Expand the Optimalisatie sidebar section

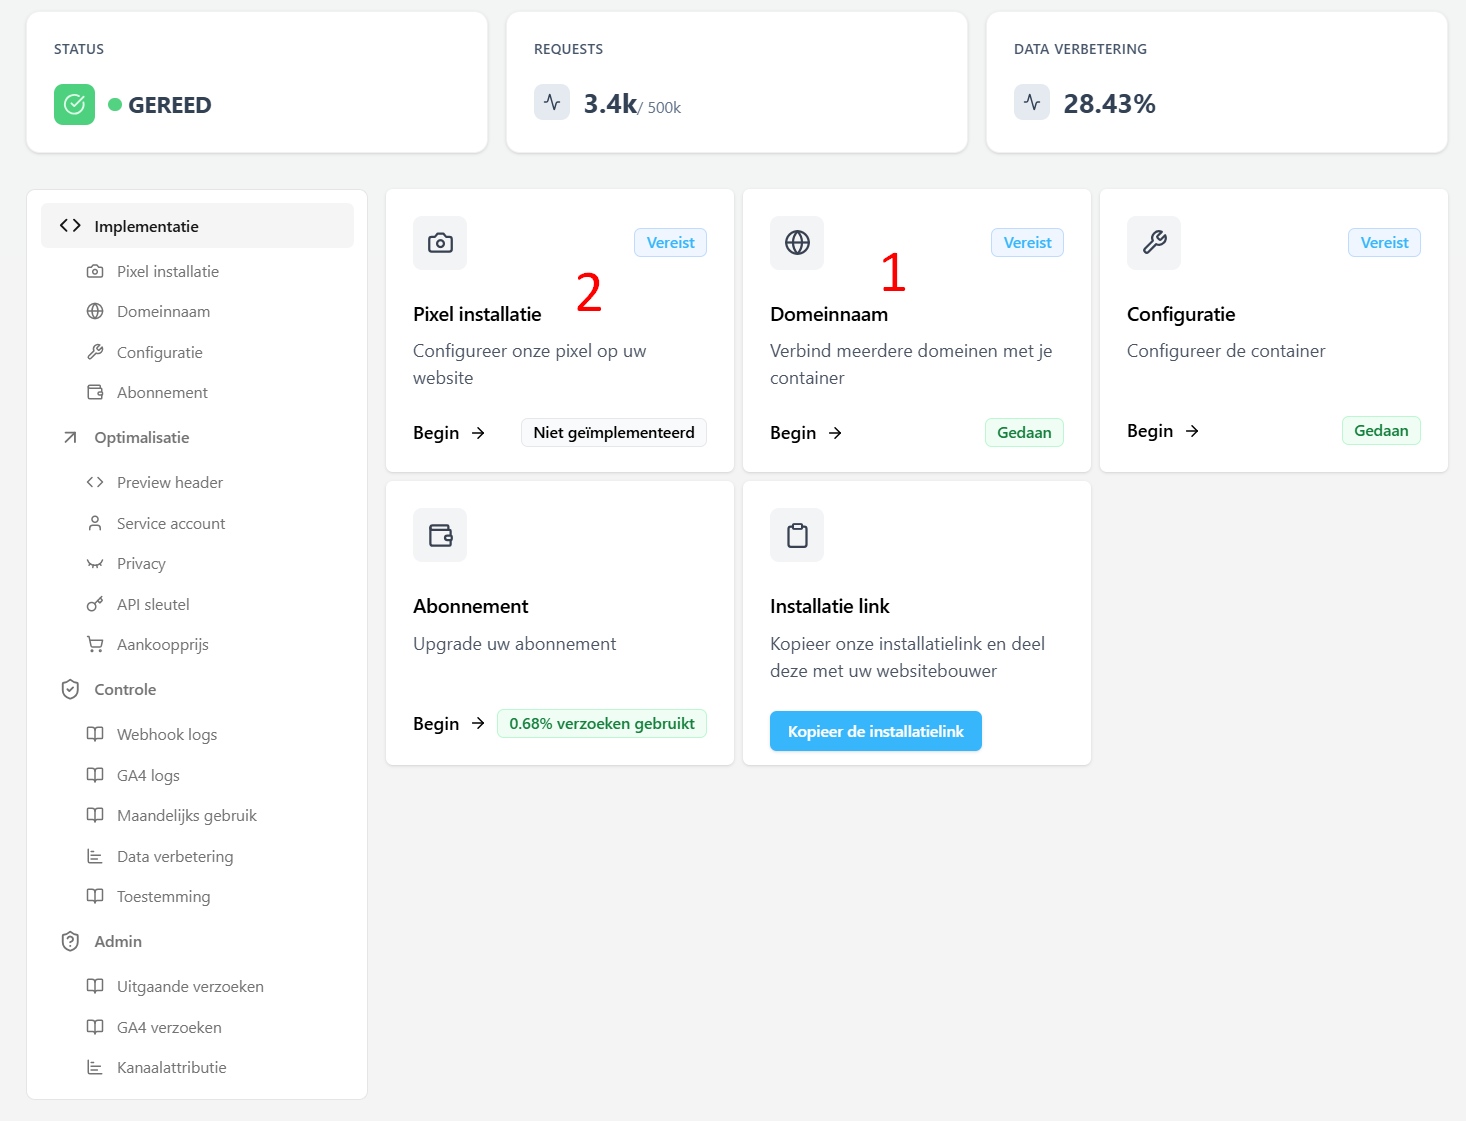141,438
